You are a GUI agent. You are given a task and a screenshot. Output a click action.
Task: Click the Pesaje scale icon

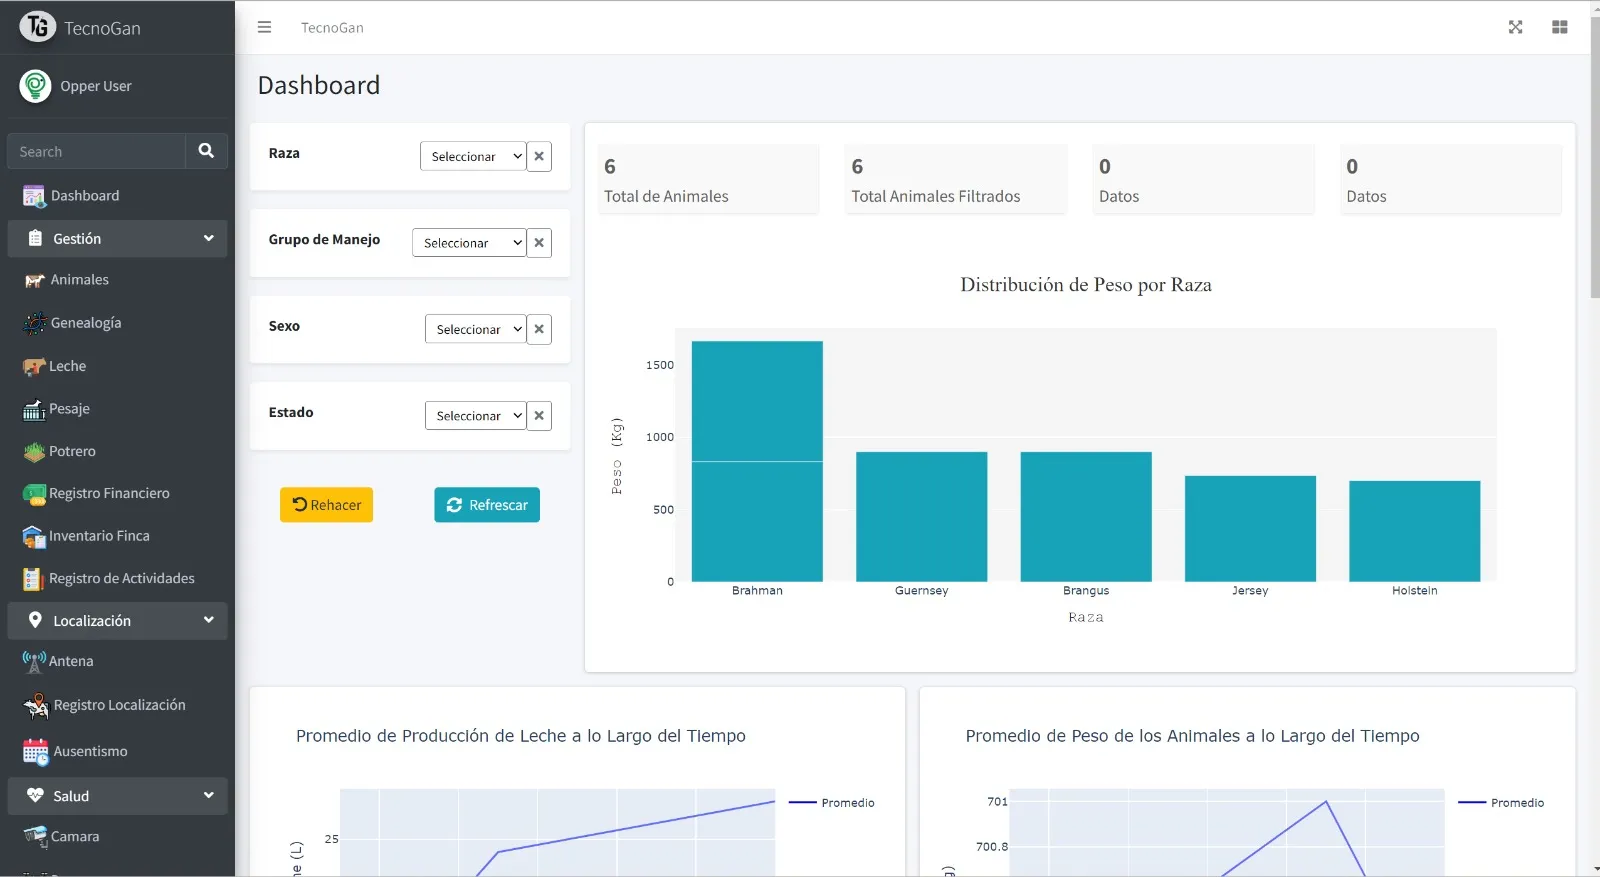coord(34,409)
